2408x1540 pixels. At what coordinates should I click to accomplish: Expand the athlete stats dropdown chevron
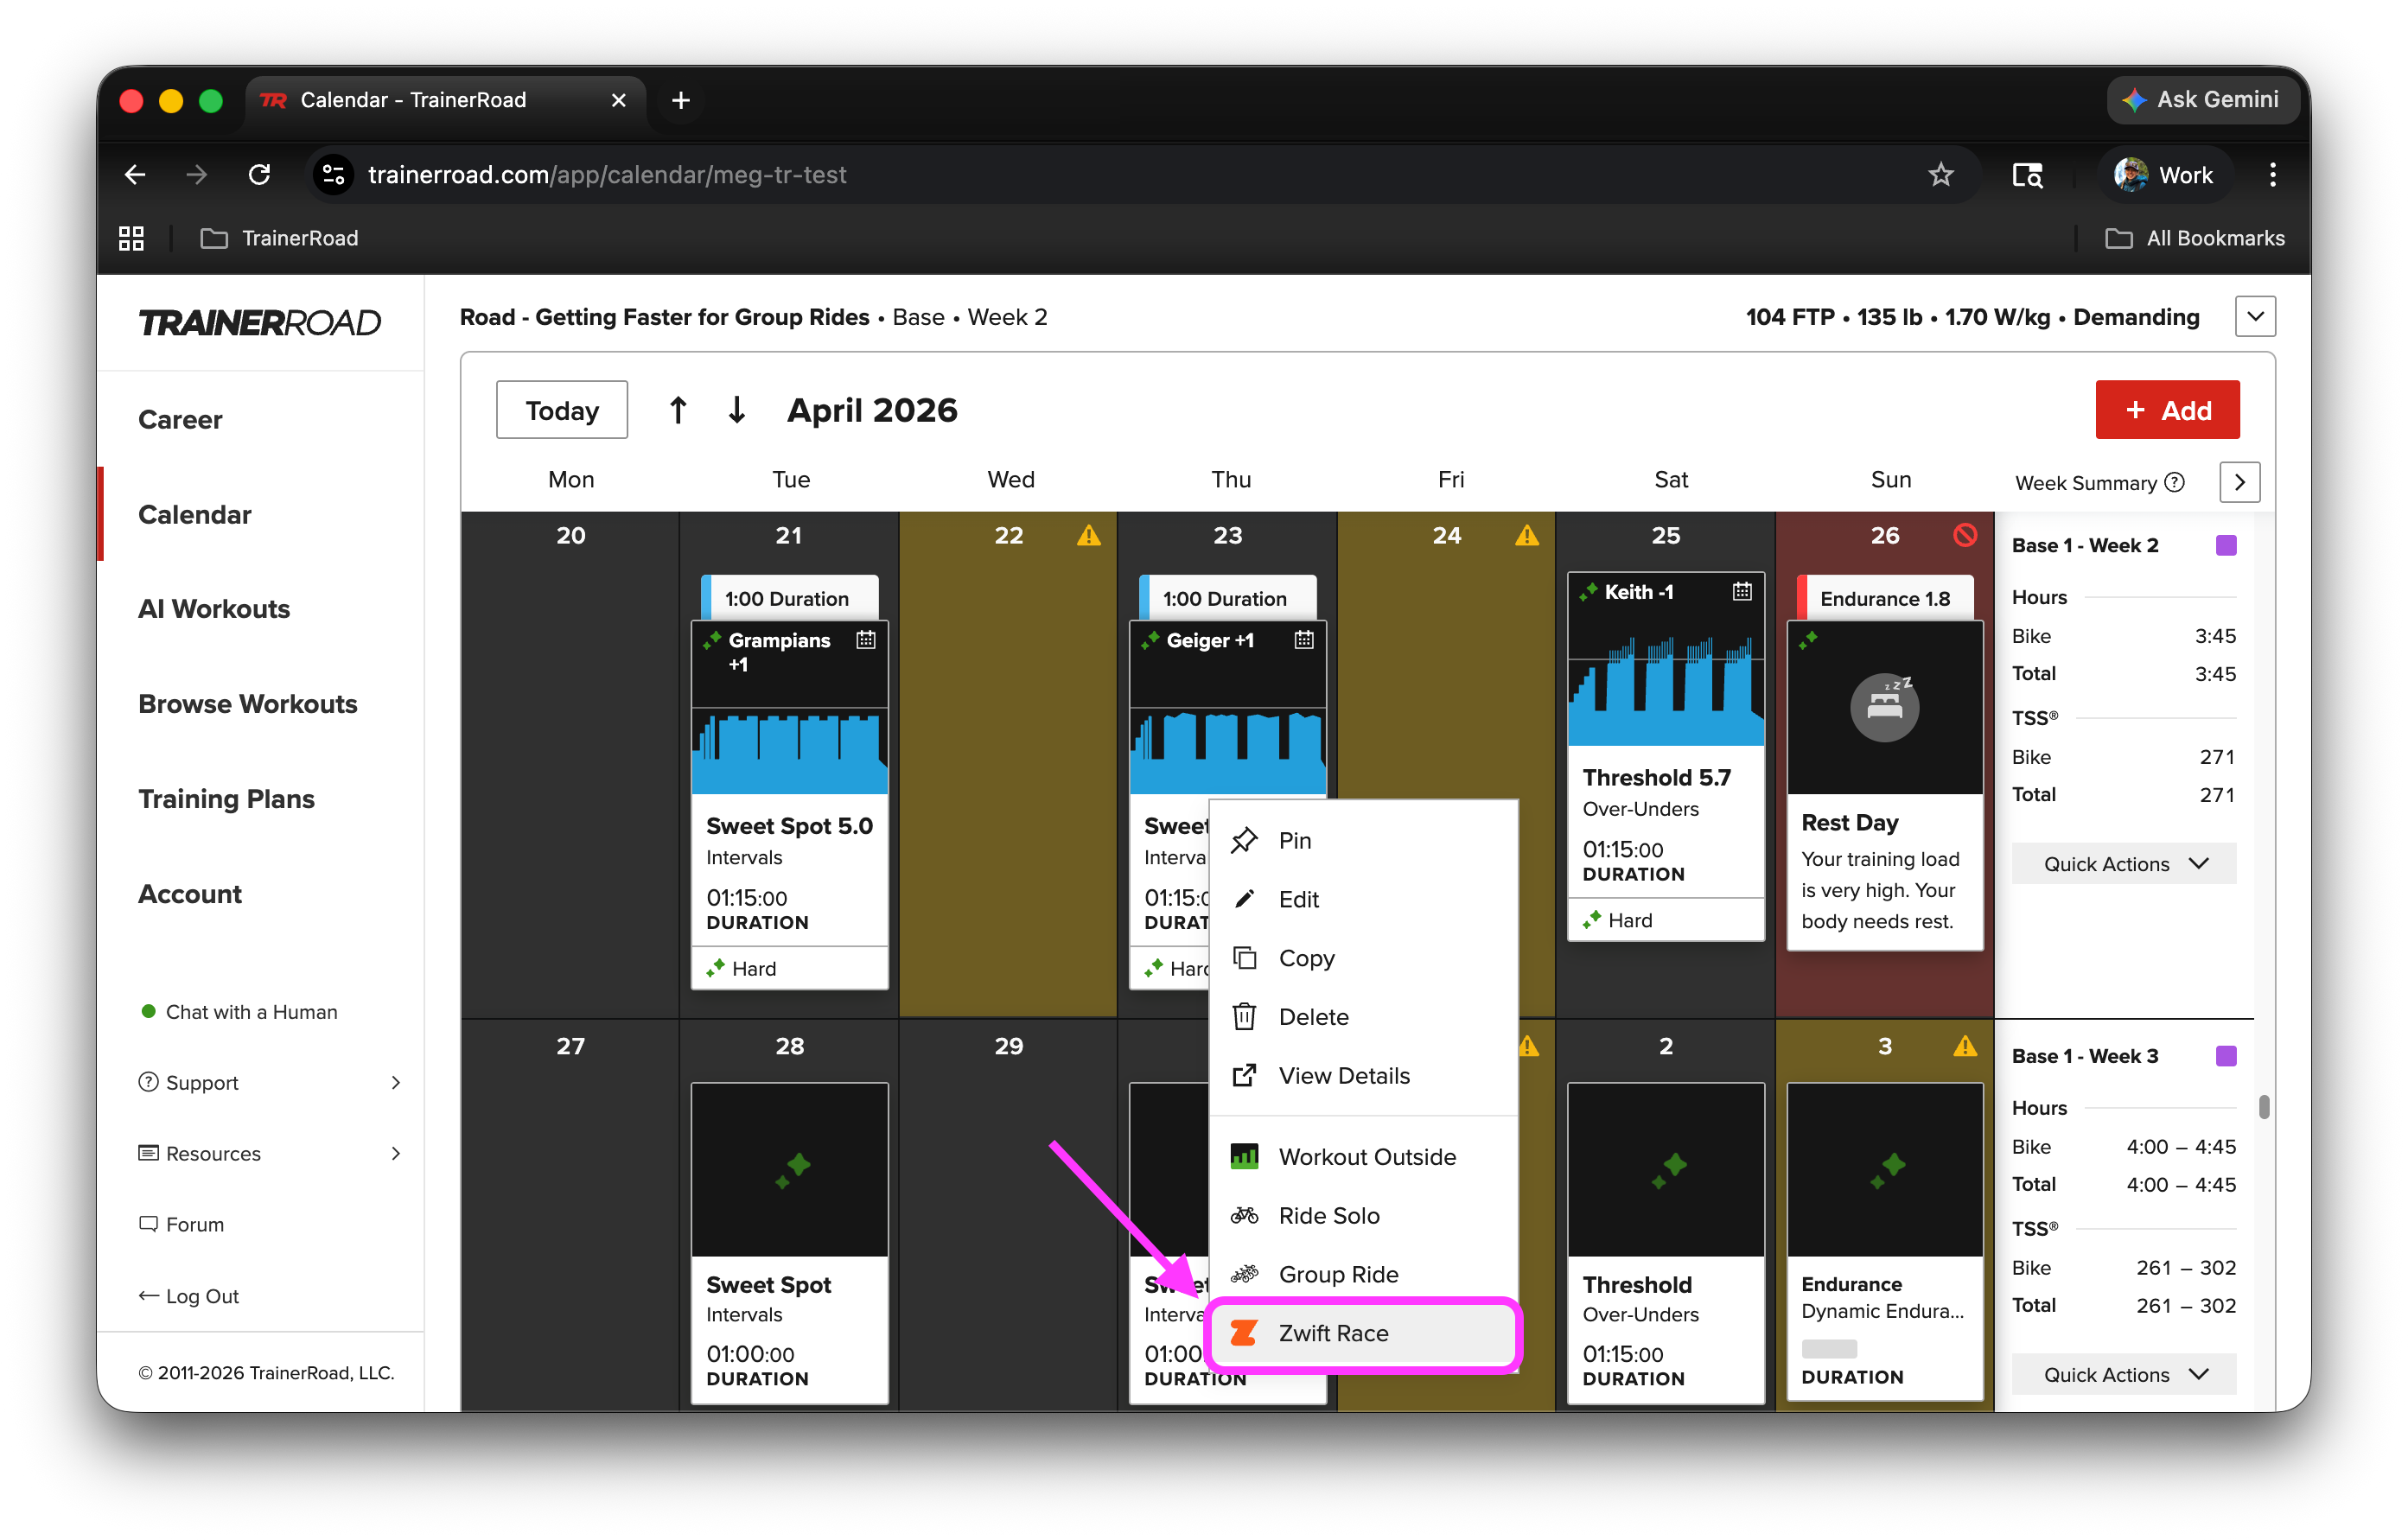[2256, 317]
